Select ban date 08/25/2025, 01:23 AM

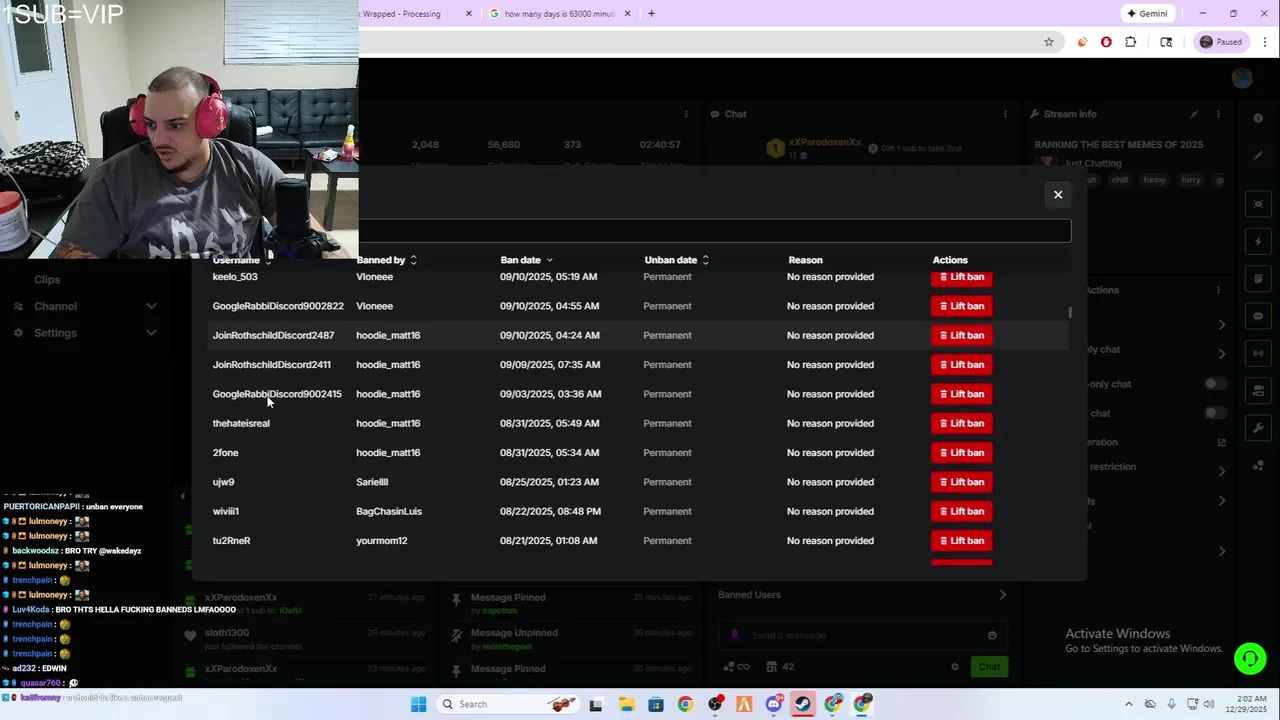(549, 482)
